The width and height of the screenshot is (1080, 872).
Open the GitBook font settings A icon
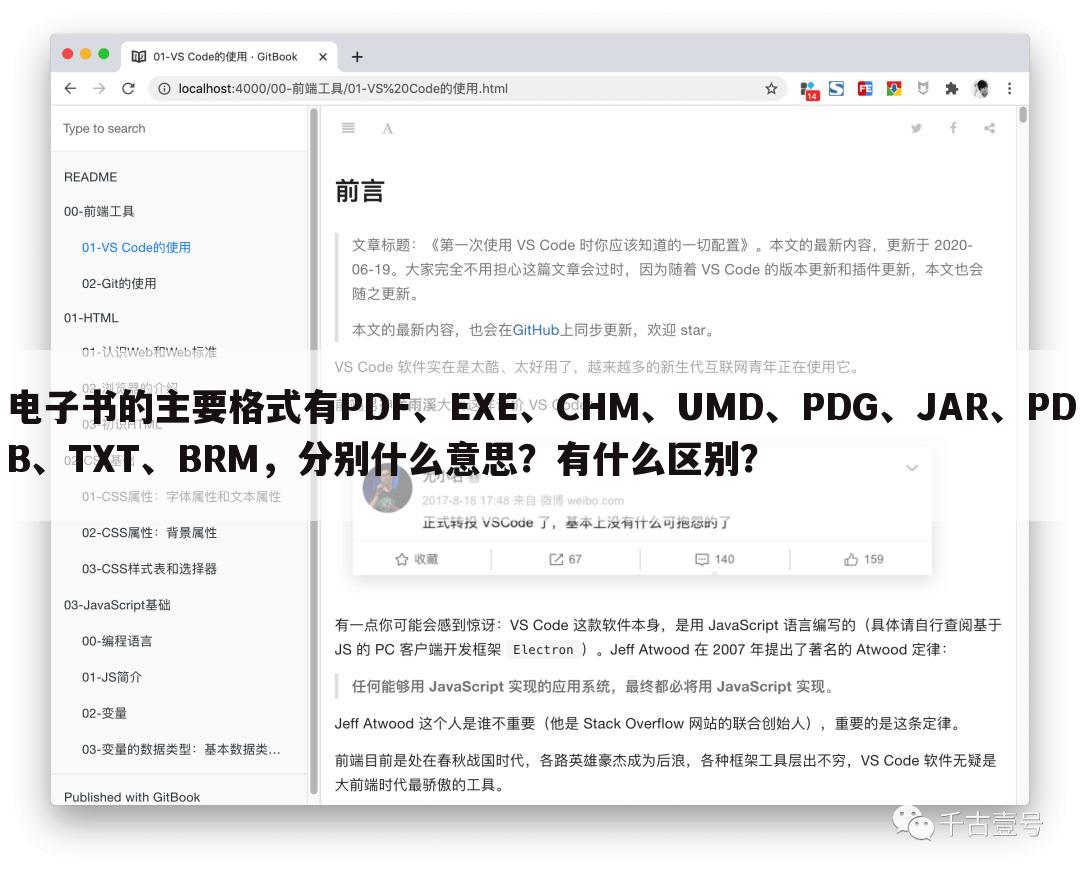click(x=388, y=128)
